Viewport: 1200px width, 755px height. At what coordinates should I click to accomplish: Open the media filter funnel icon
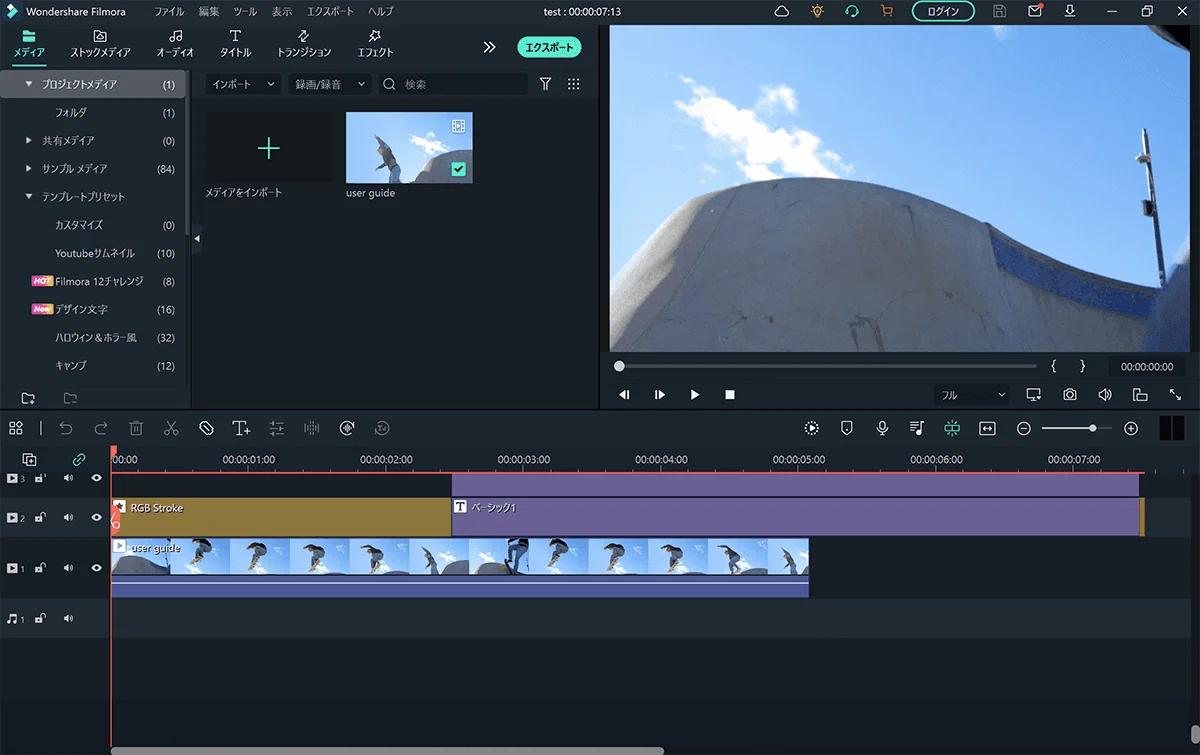click(x=545, y=84)
